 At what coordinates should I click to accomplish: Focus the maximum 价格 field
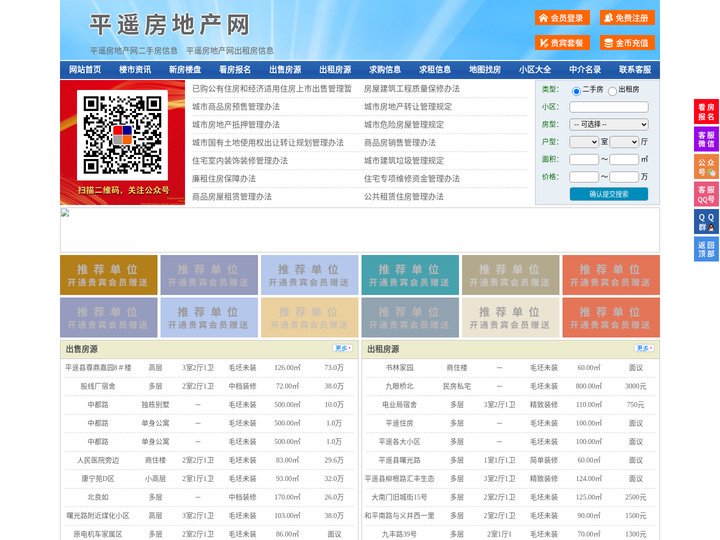(624, 177)
